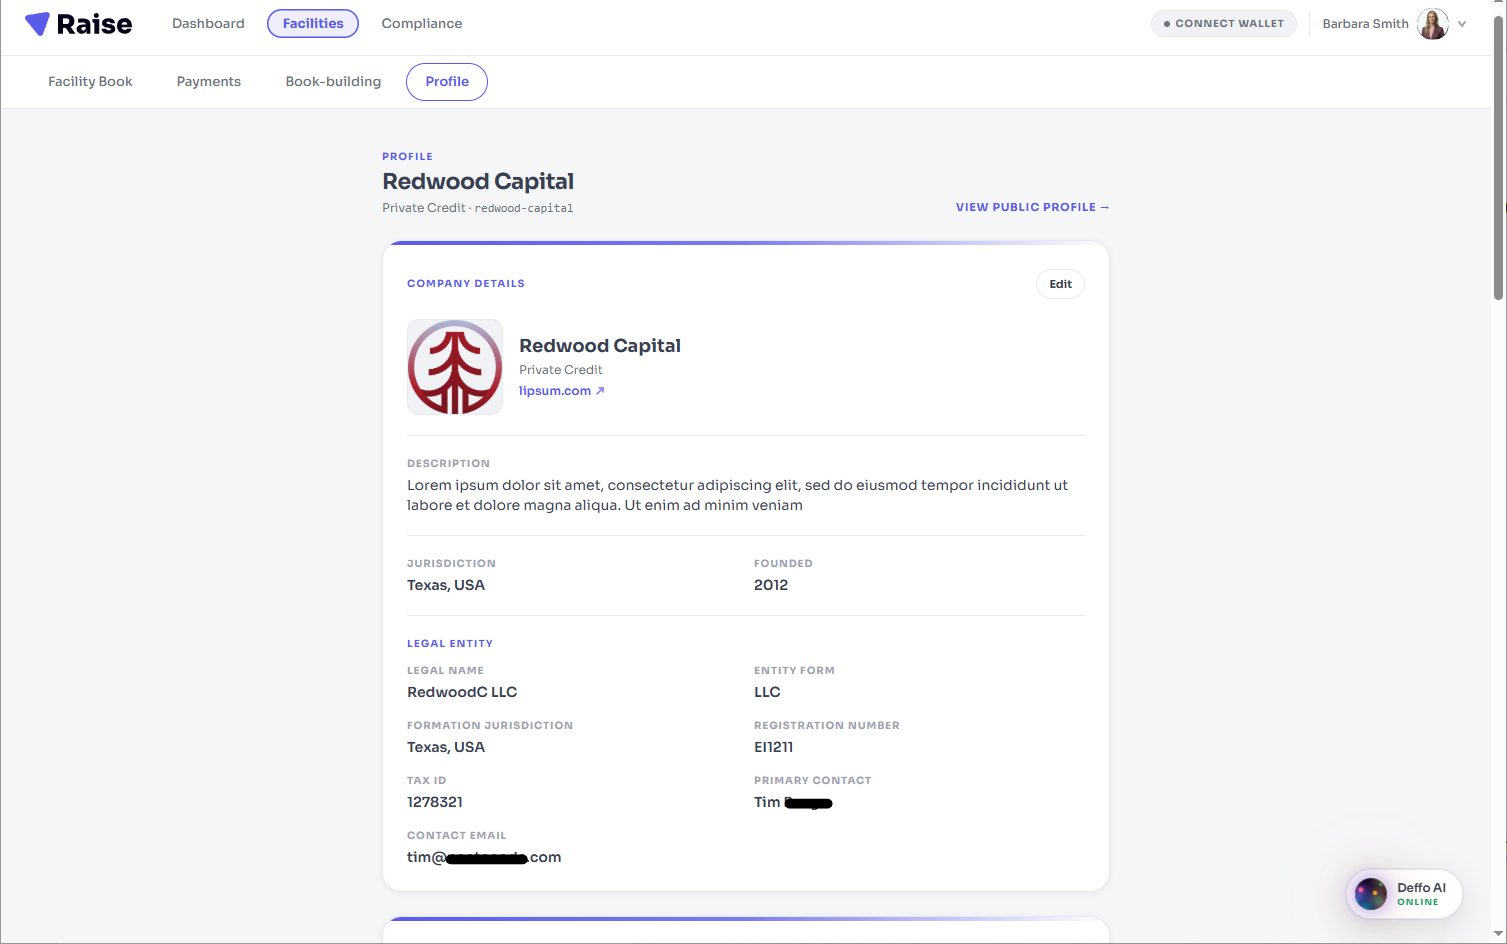This screenshot has width=1507, height=944.
Task: Click the entity form value LLC
Action: (x=767, y=692)
